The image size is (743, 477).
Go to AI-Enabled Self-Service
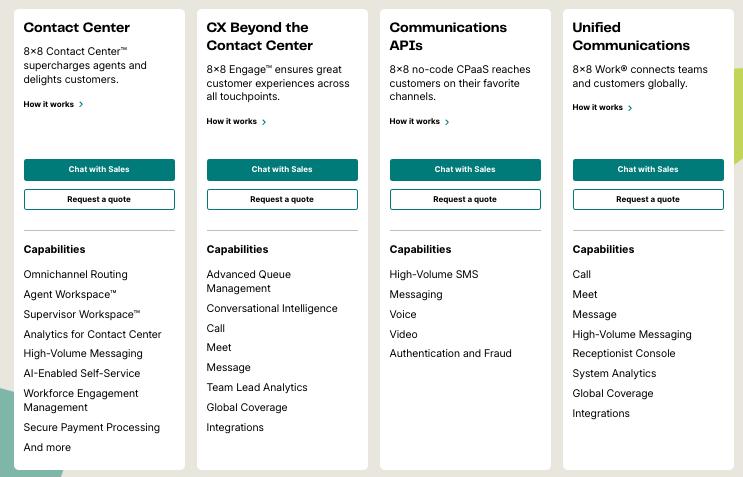pyautogui.click(x=82, y=374)
